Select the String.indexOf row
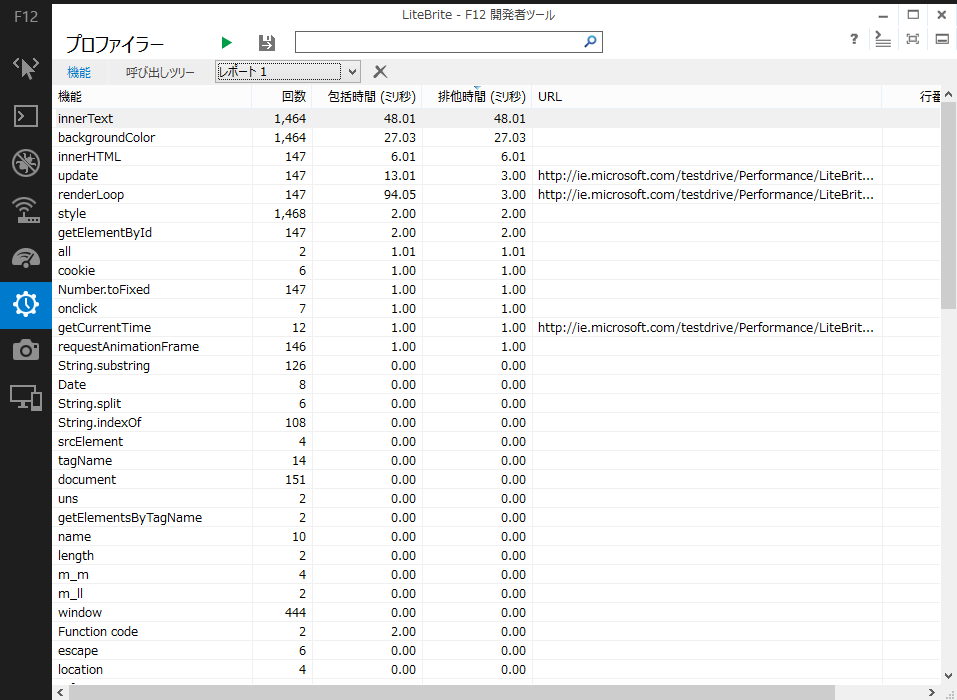Screen dimensions: 957x700 click(497, 422)
